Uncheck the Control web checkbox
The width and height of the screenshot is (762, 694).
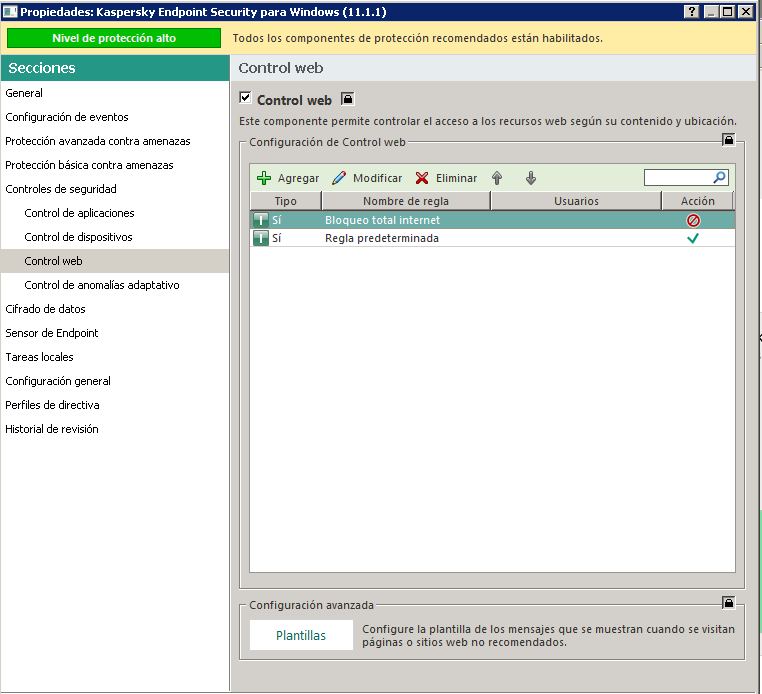click(x=246, y=99)
